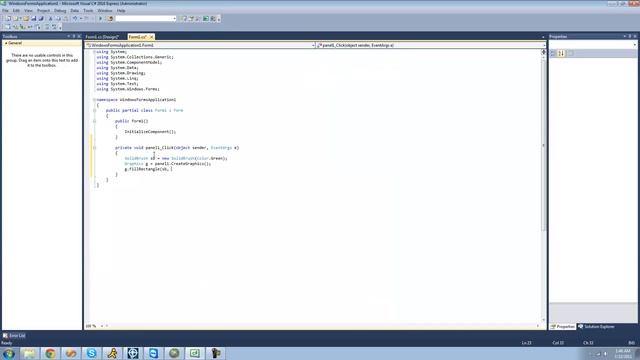Click on the g.FillRectangle(sb, line
This screenshot has width=640, height=360.
(x=148, y=169)
